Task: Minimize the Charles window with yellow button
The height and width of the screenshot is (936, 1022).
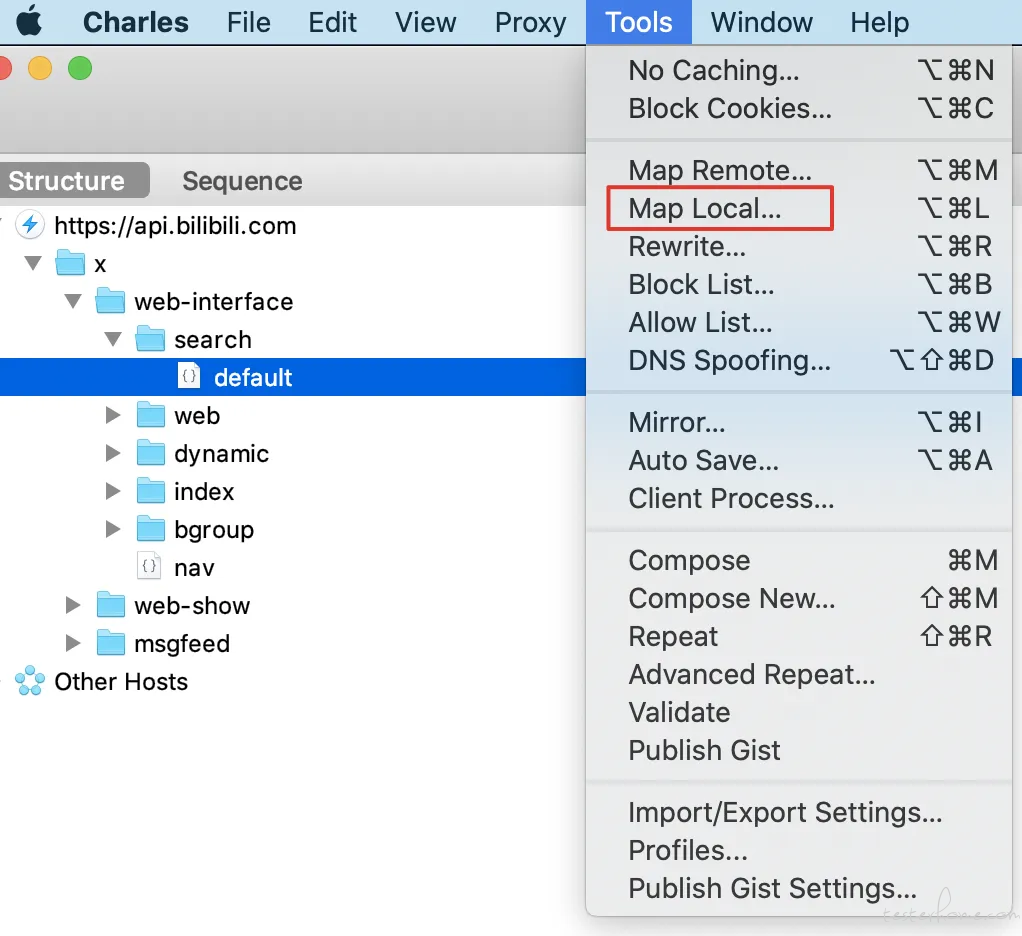Action: point(40,68)
